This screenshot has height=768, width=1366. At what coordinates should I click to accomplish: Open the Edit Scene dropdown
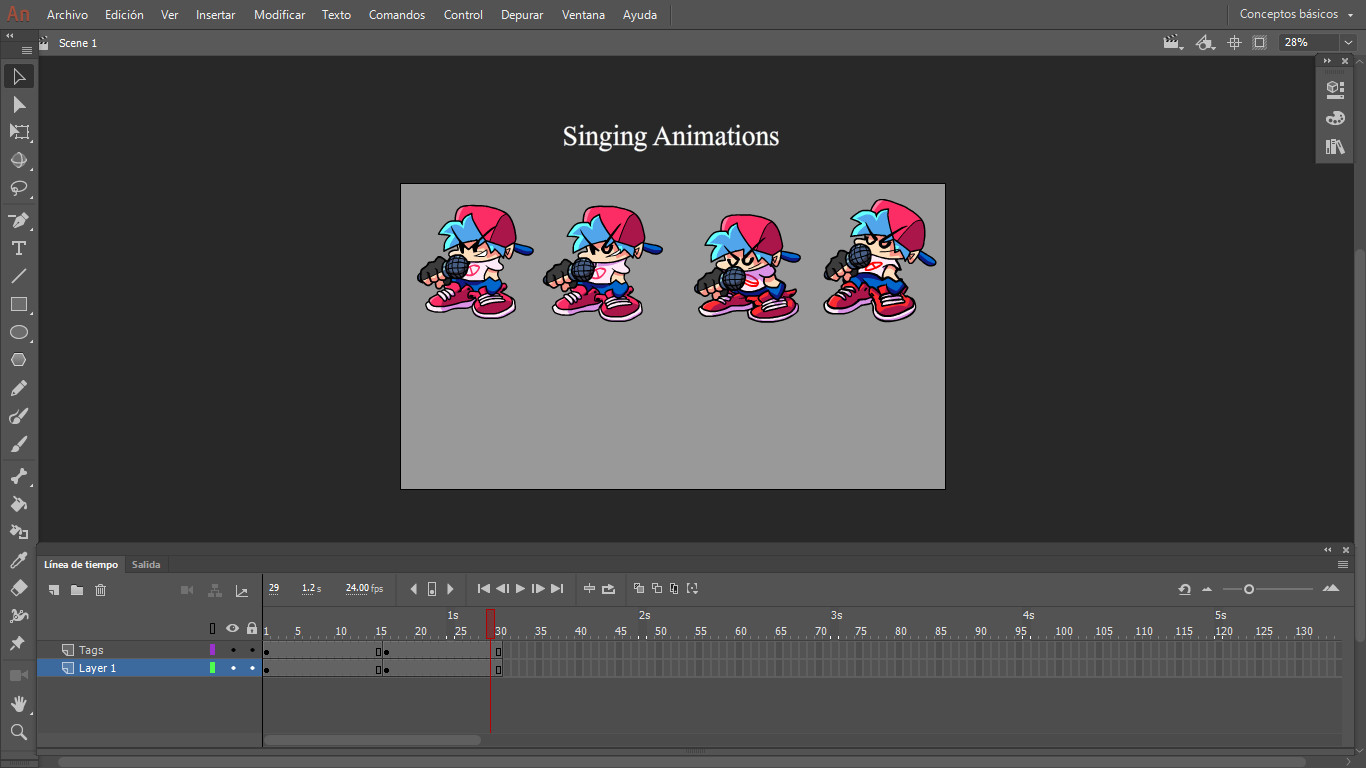tap(1171, 42)
